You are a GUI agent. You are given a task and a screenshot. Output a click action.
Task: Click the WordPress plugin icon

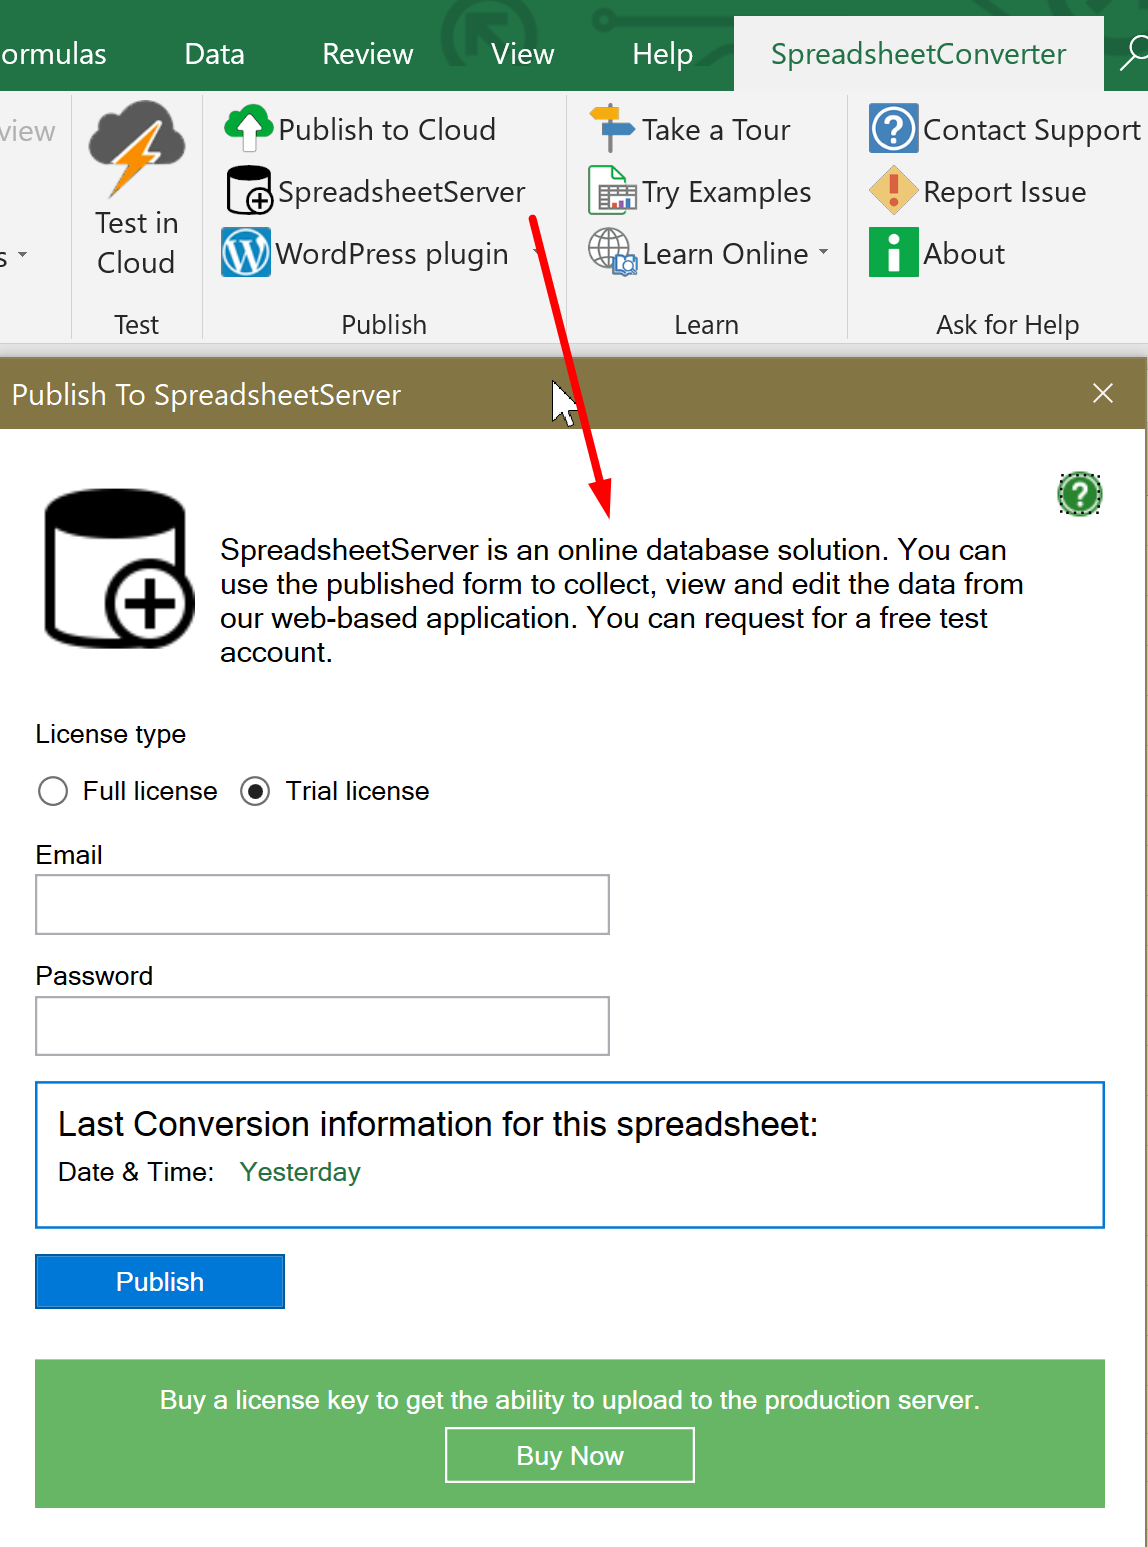(246, 253)
